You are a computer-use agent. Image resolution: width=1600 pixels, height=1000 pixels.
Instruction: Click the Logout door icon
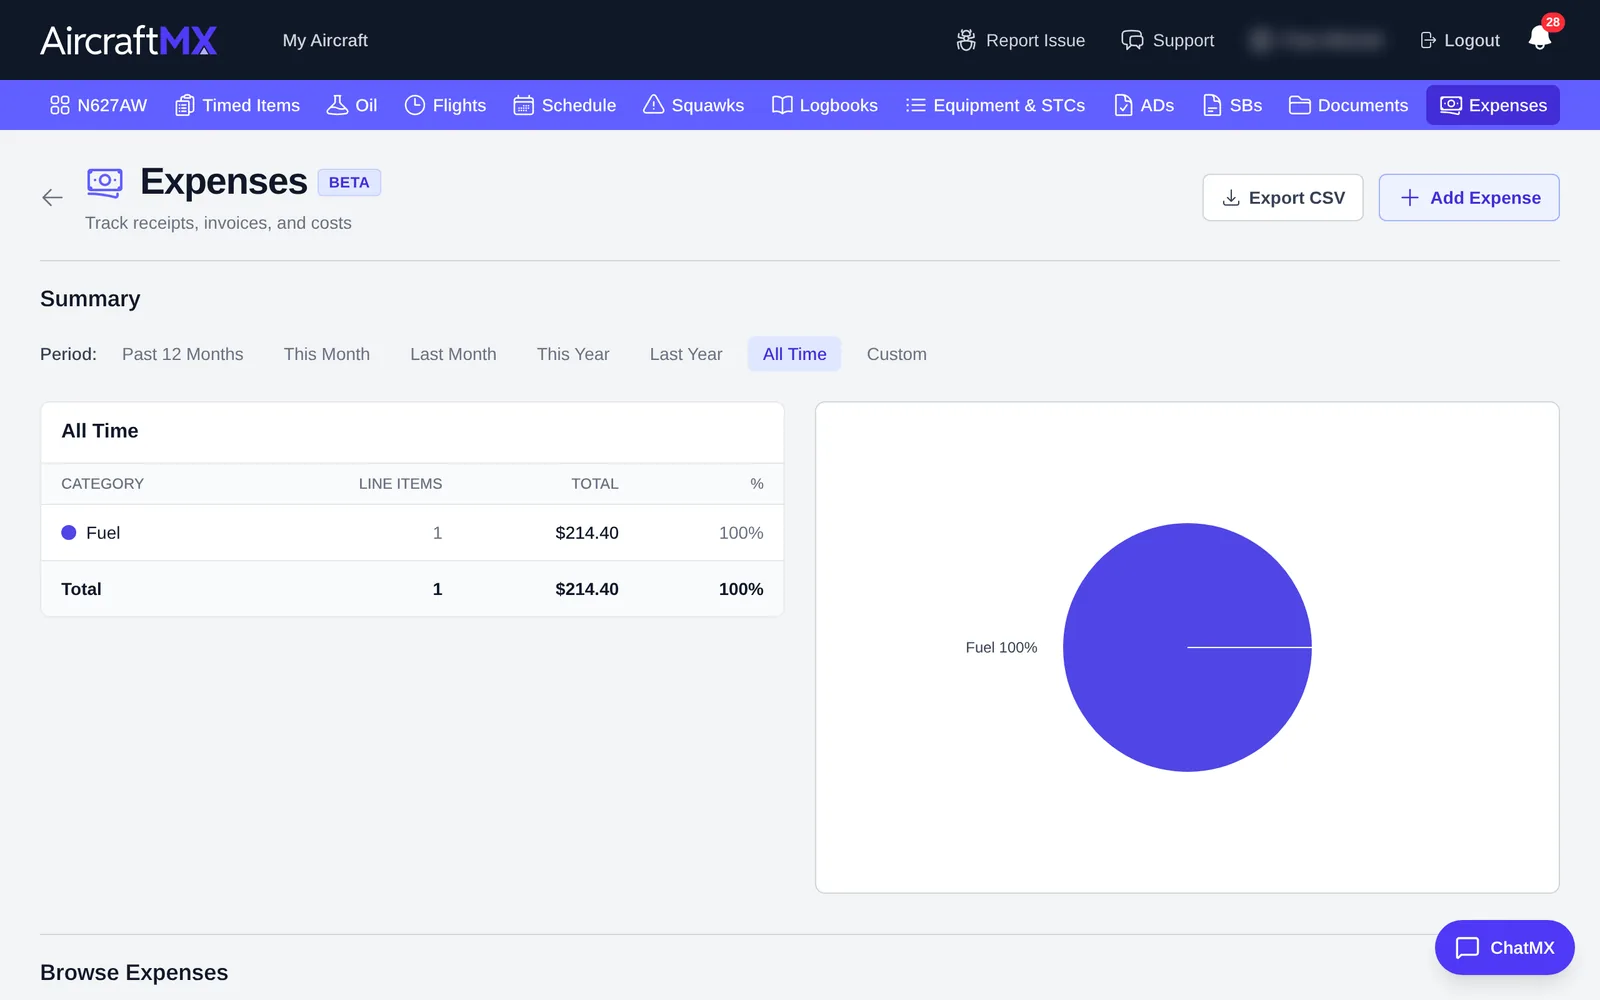click(x=1428, y=40)
